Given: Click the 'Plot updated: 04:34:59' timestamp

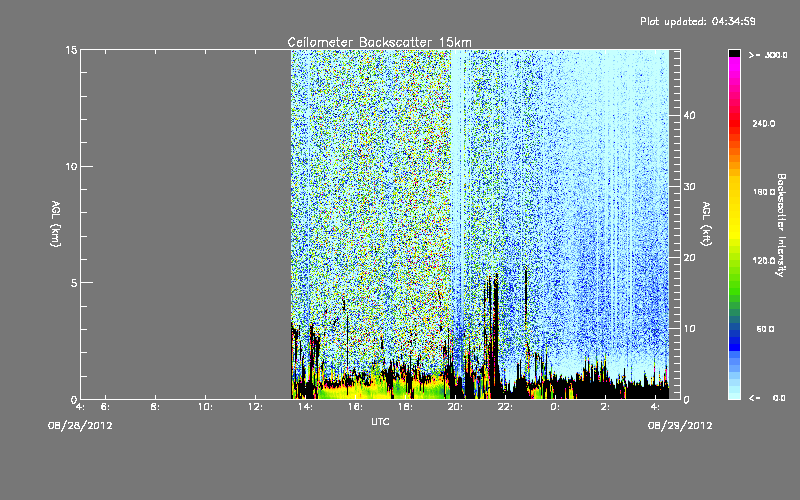Looking at the screenshot, I should coord(698,21).
